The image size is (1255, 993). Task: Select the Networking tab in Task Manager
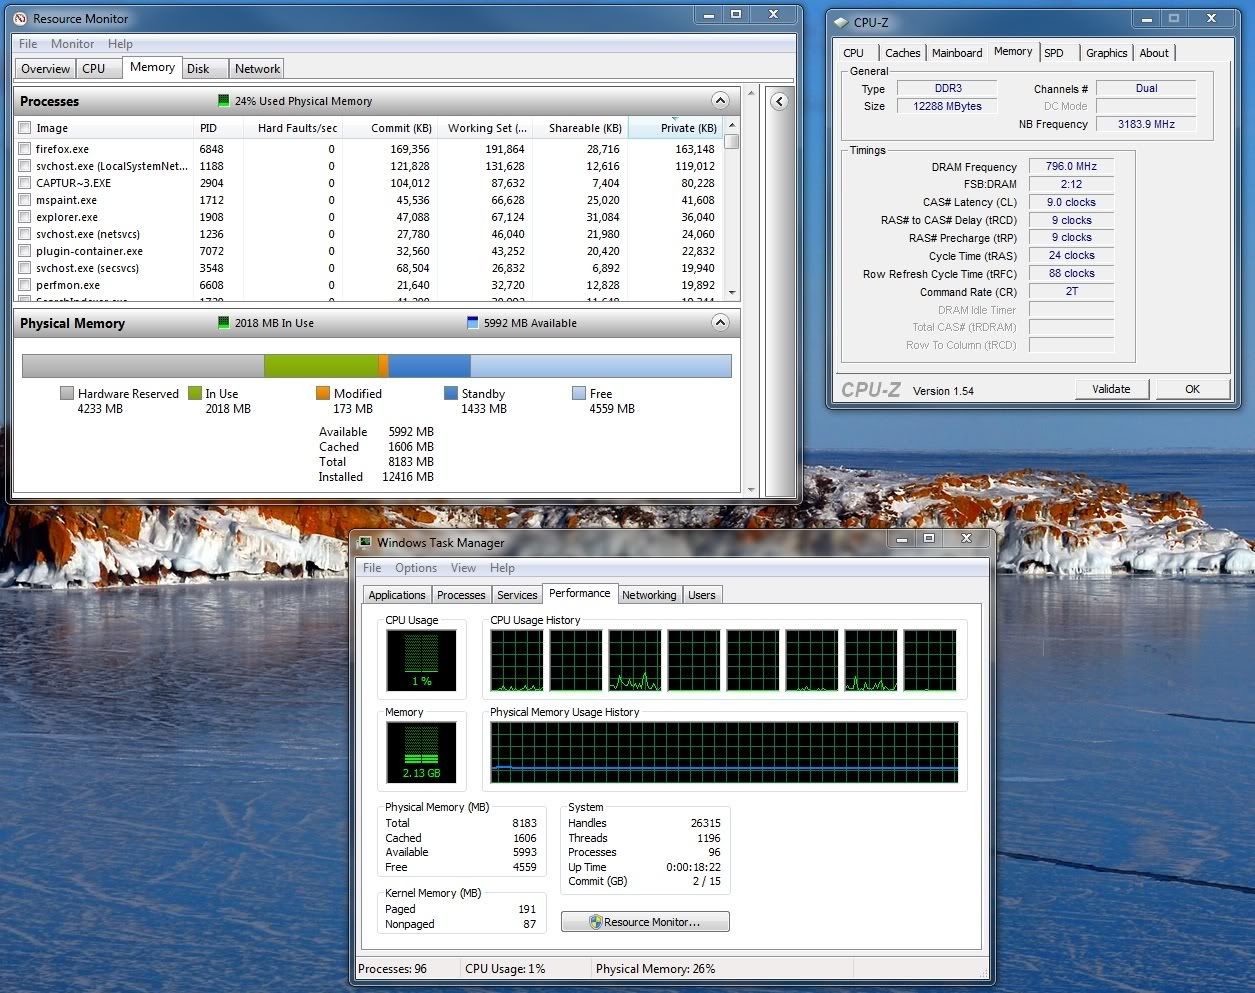click(649, 595)
